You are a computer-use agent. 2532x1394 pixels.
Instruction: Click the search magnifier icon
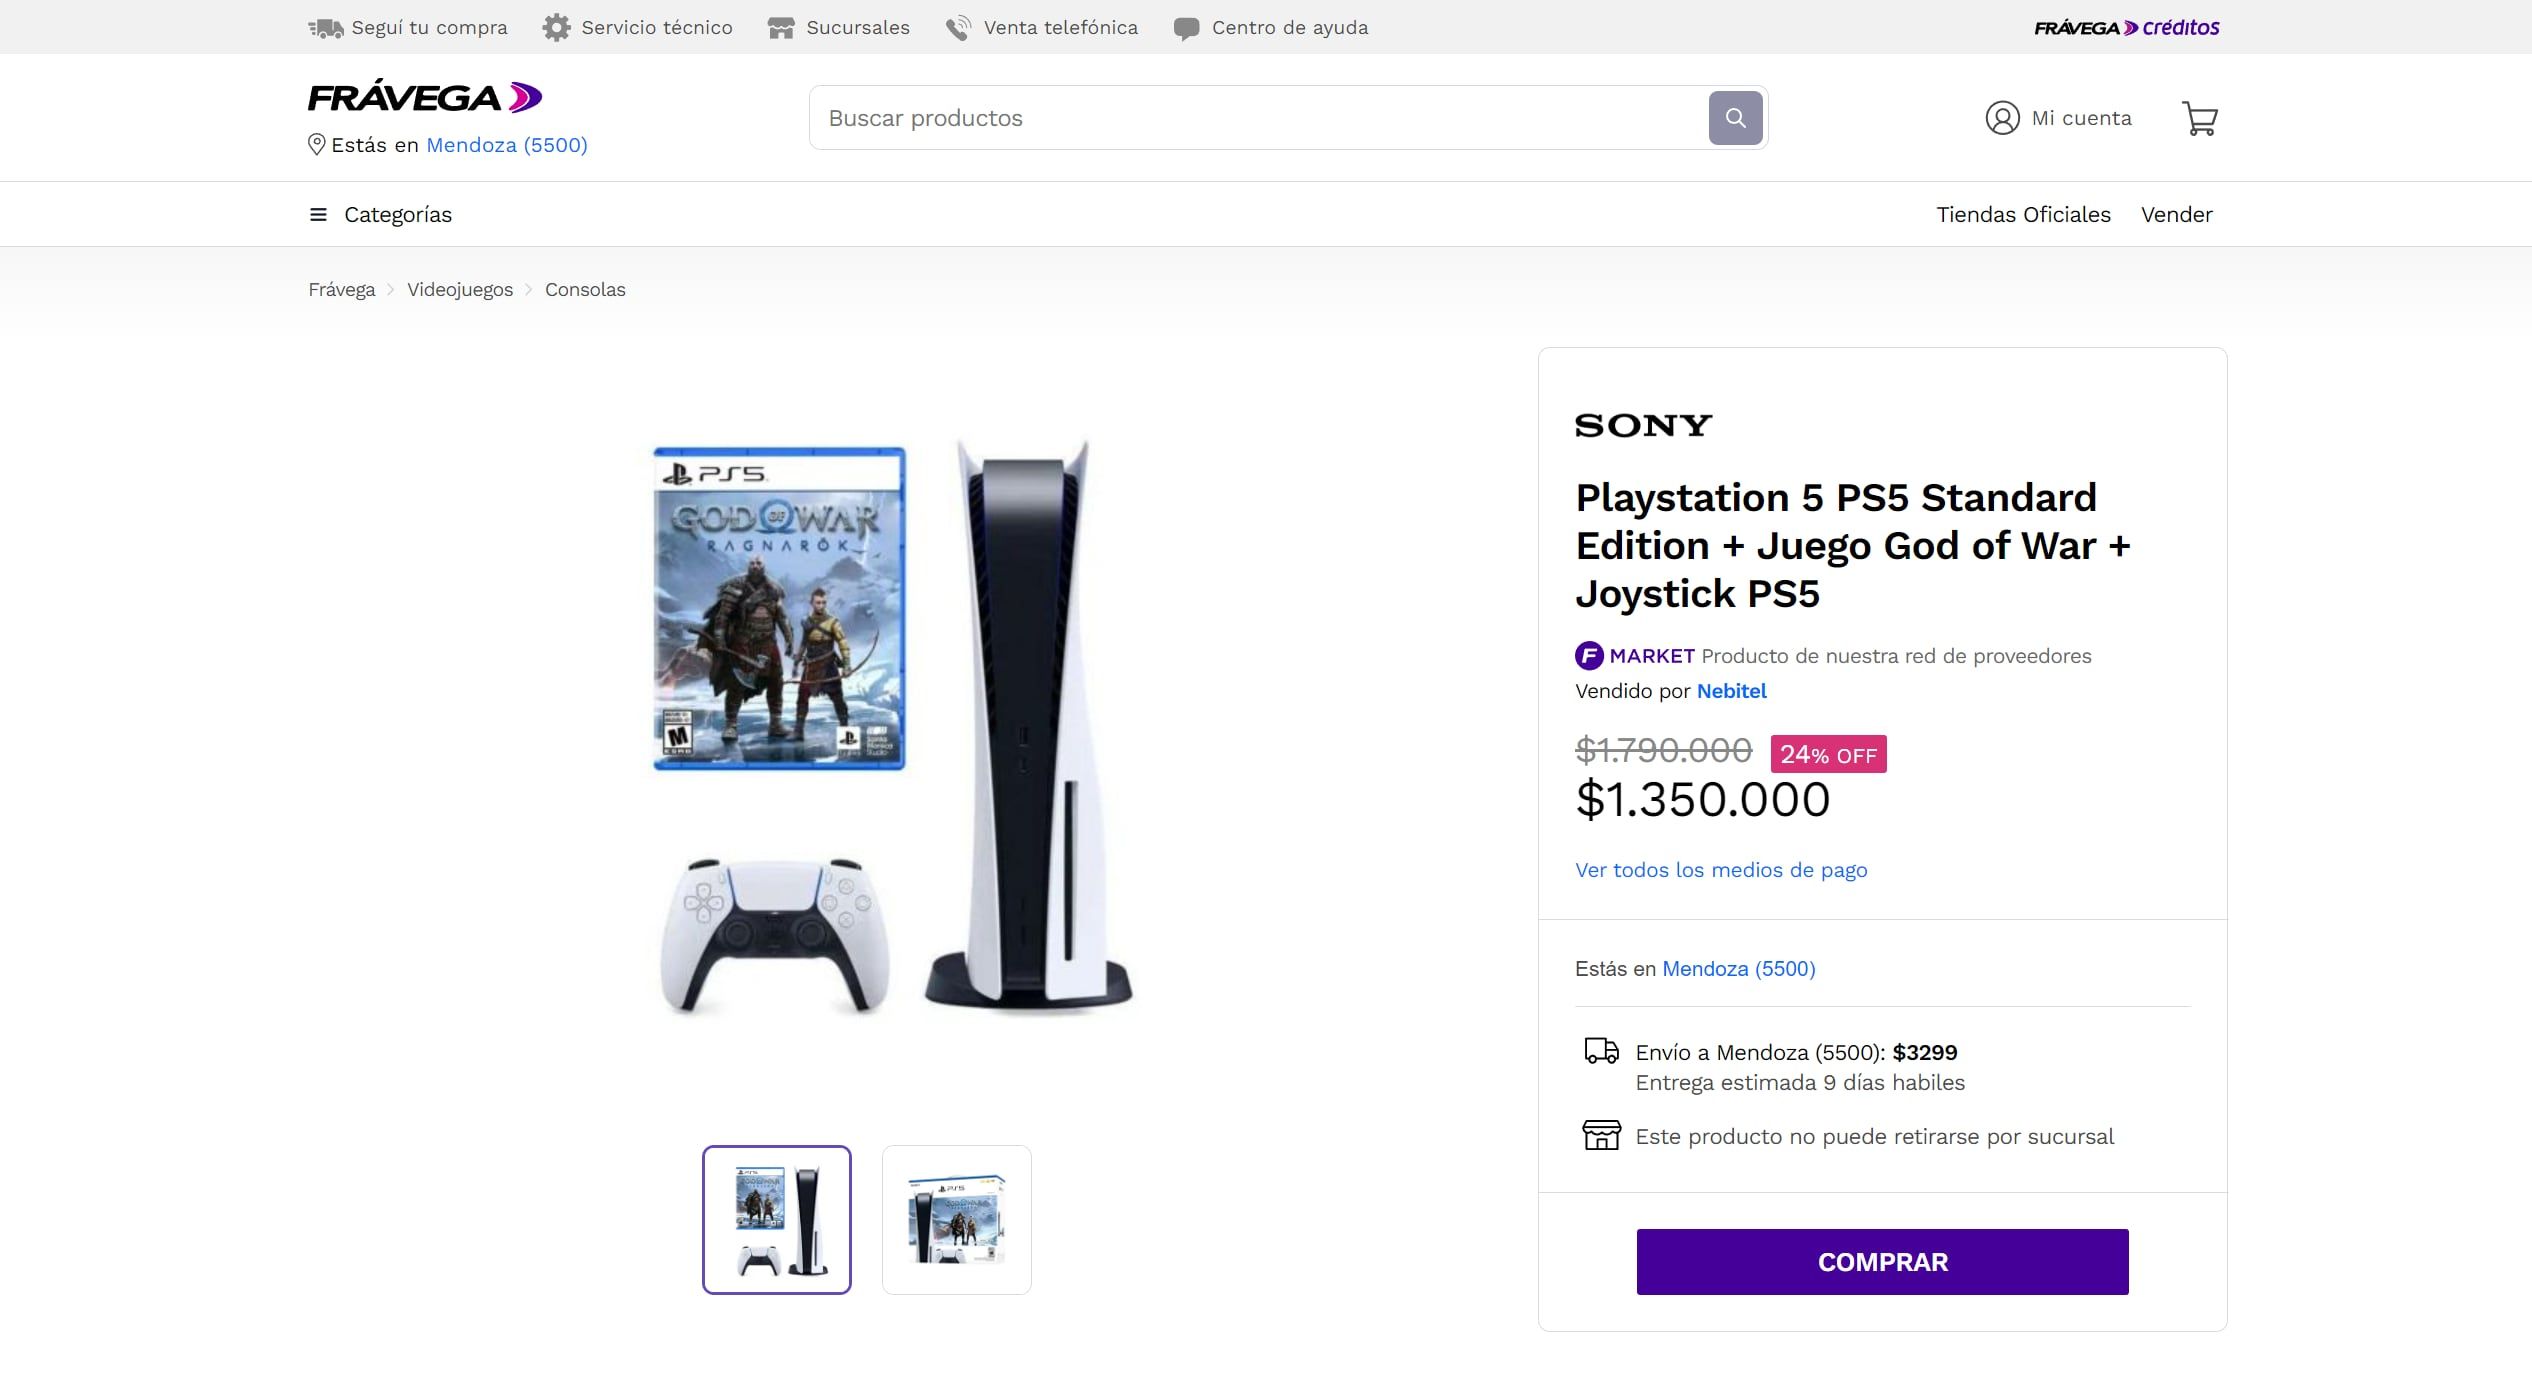(1737, 117)
